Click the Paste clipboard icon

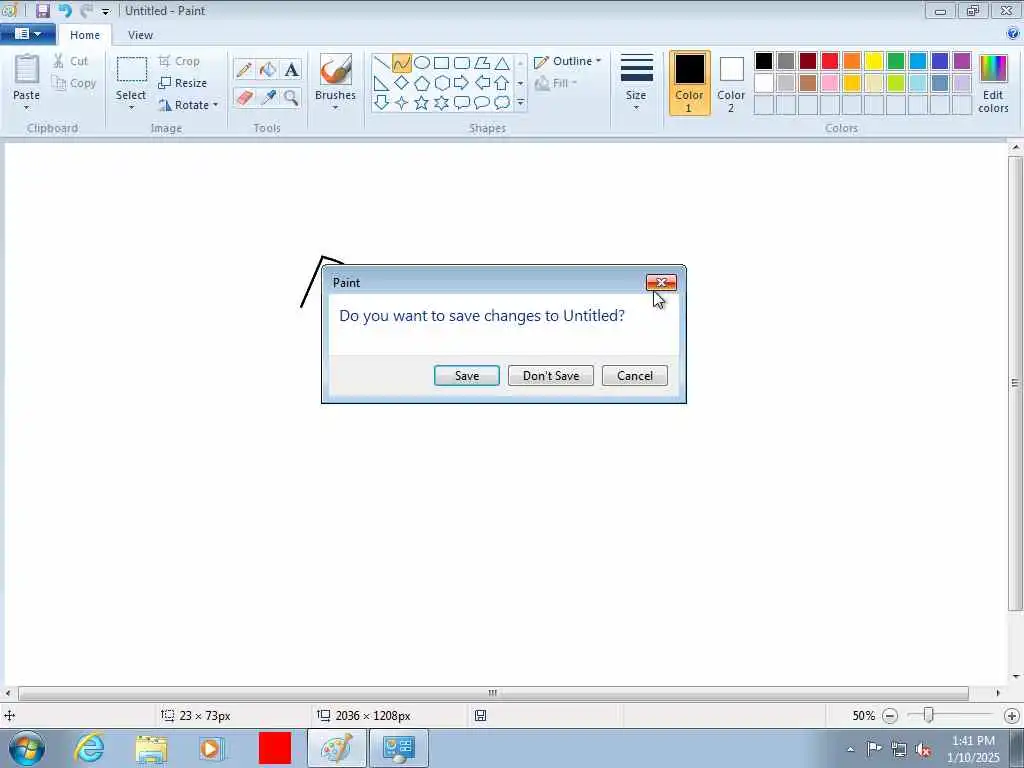(x=27, y=70)
